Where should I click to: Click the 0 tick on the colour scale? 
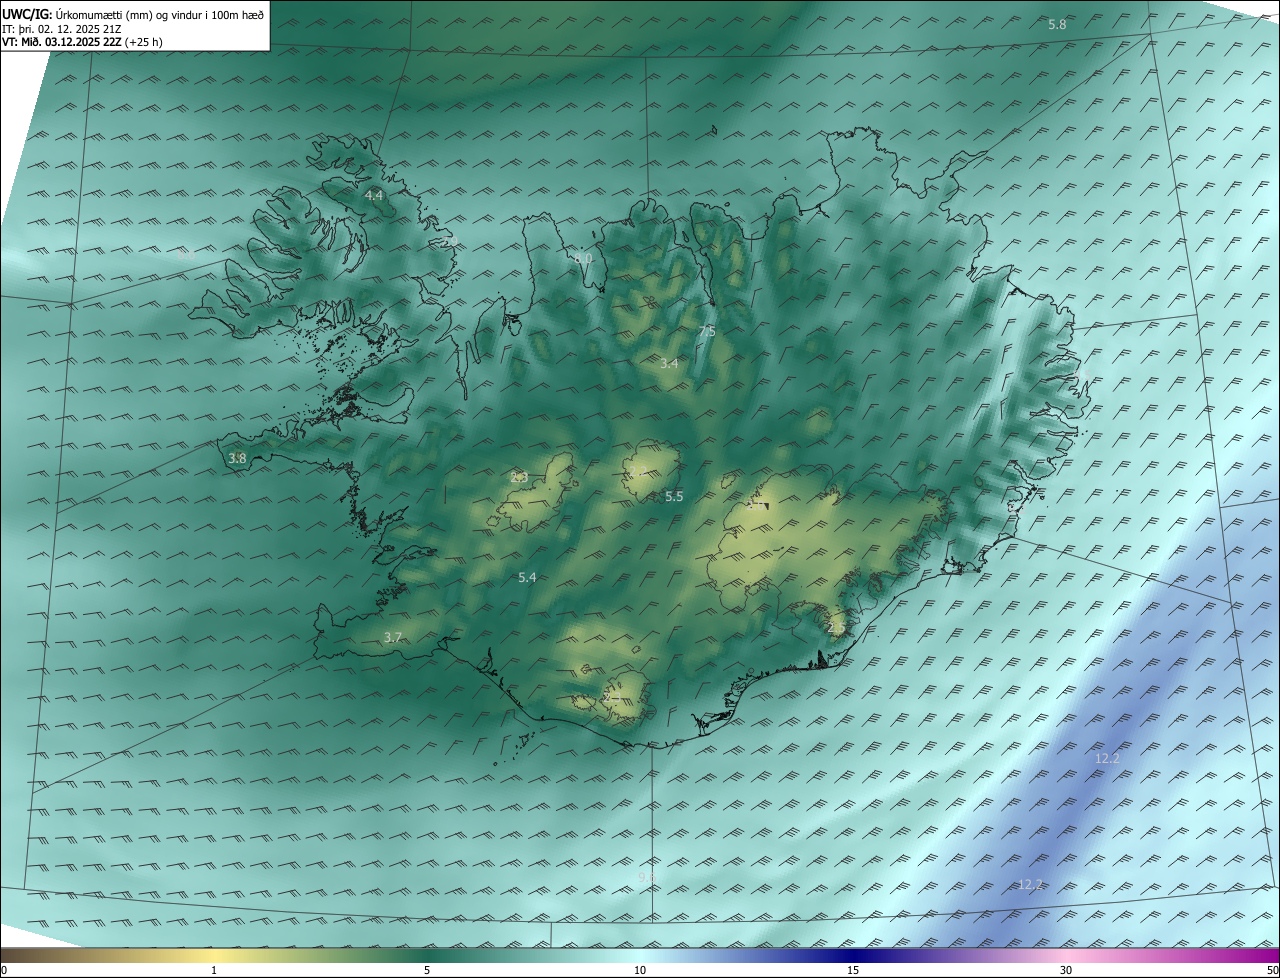(x=4, y=970)
